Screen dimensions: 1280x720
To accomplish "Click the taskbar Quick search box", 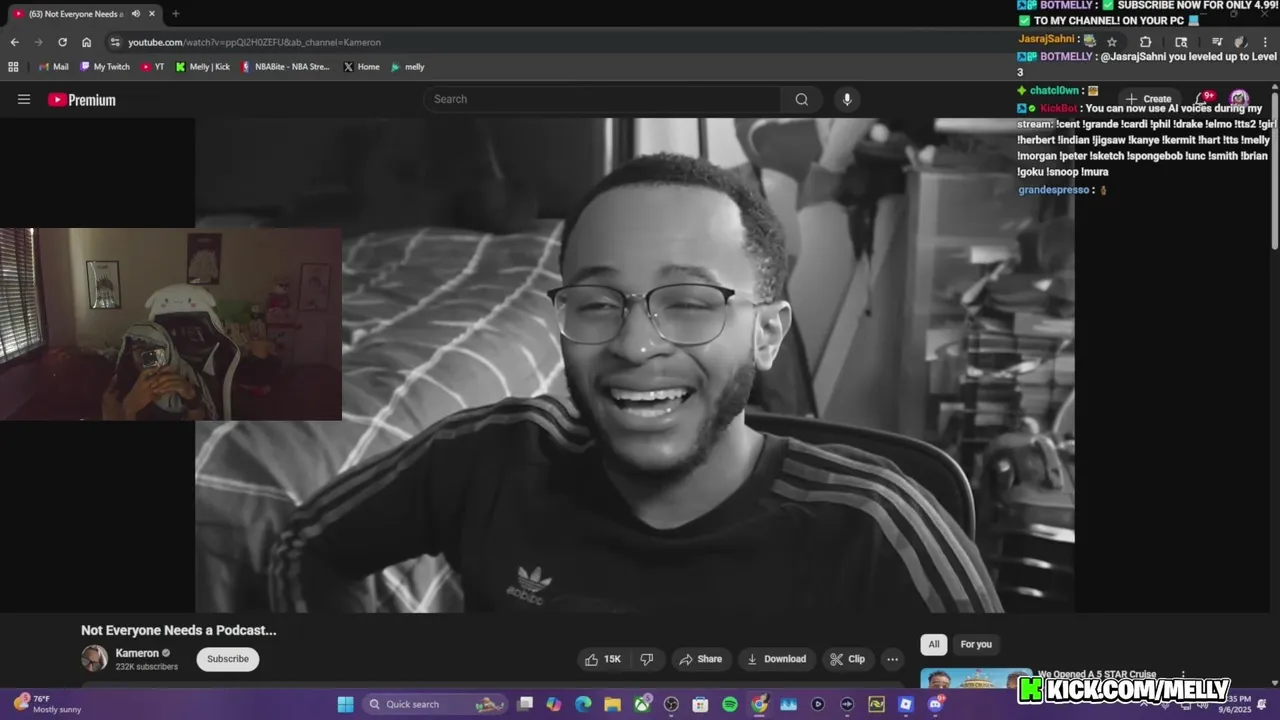I will (x=435, y=704).
